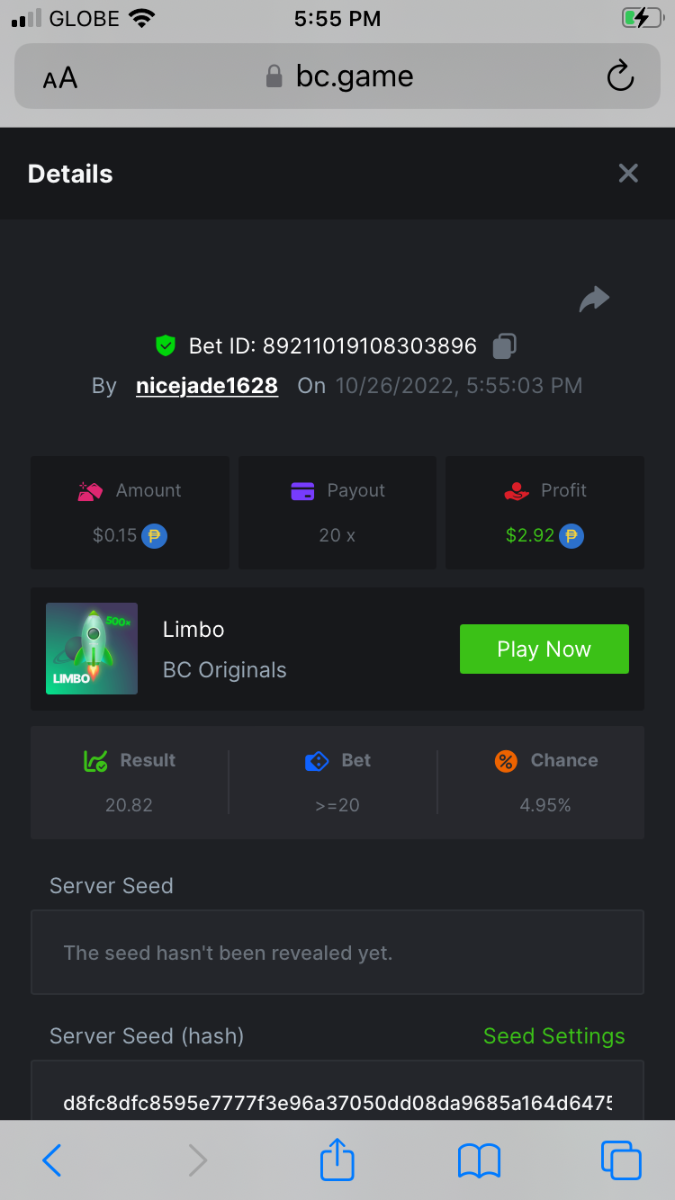Image resolution: width=675 pixels, height=1200 pixels.
Task: Tap the Limbo game thumbnail
Action: pyautogui.click(x=92, y=648)
